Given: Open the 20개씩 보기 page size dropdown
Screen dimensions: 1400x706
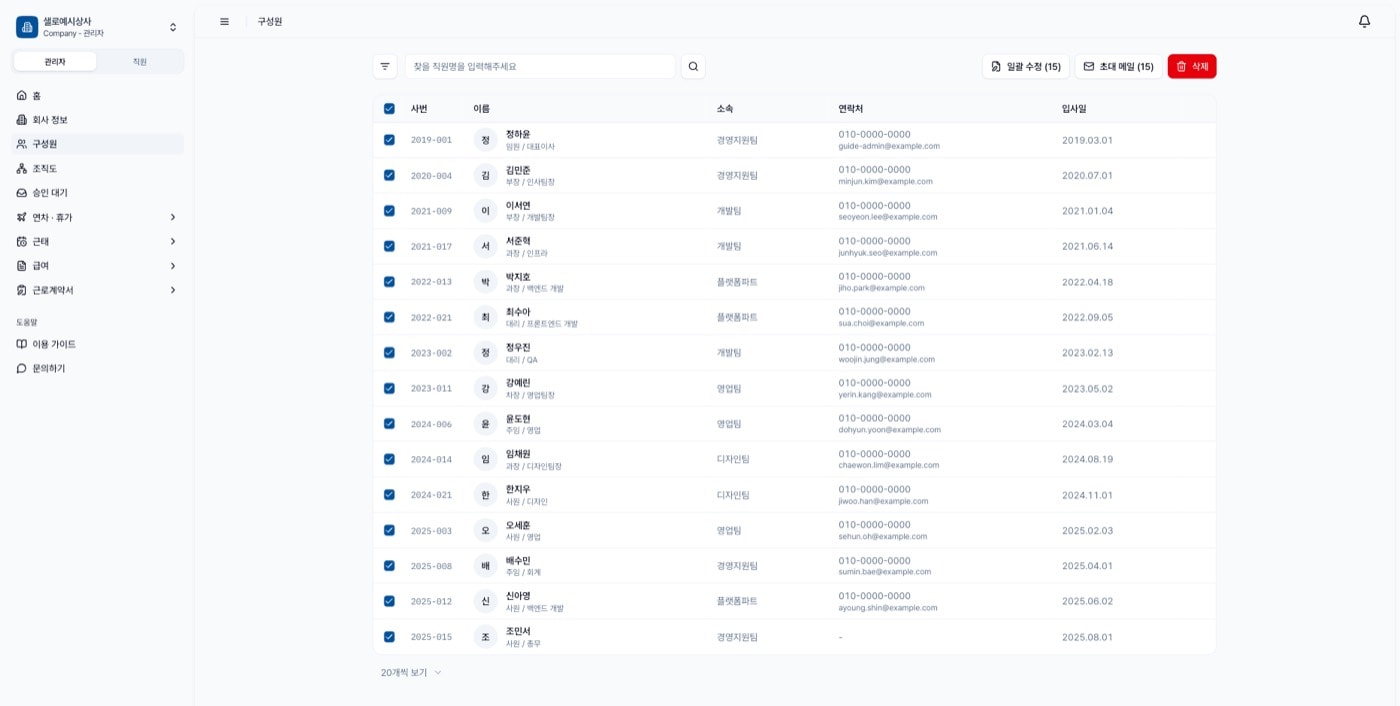Looking at the screenshot, I should pos(411,673).
